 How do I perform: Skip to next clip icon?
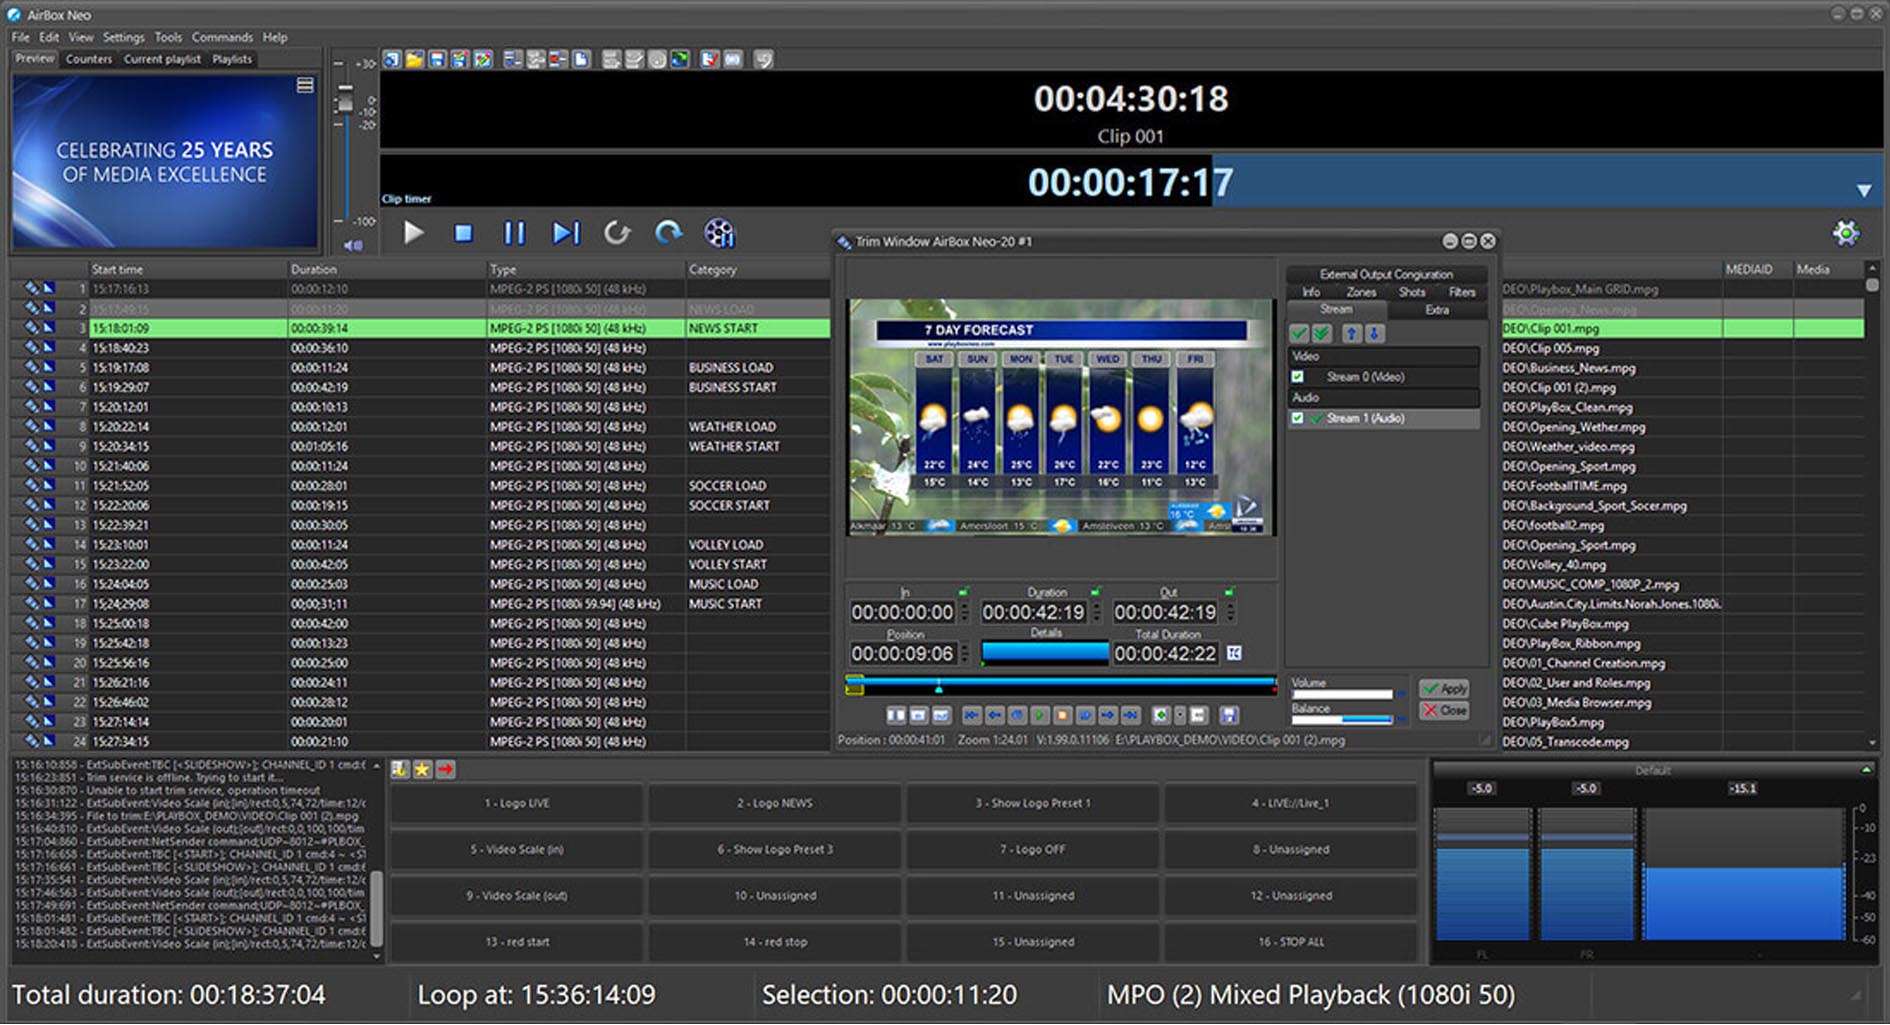[x=566, y=233]
